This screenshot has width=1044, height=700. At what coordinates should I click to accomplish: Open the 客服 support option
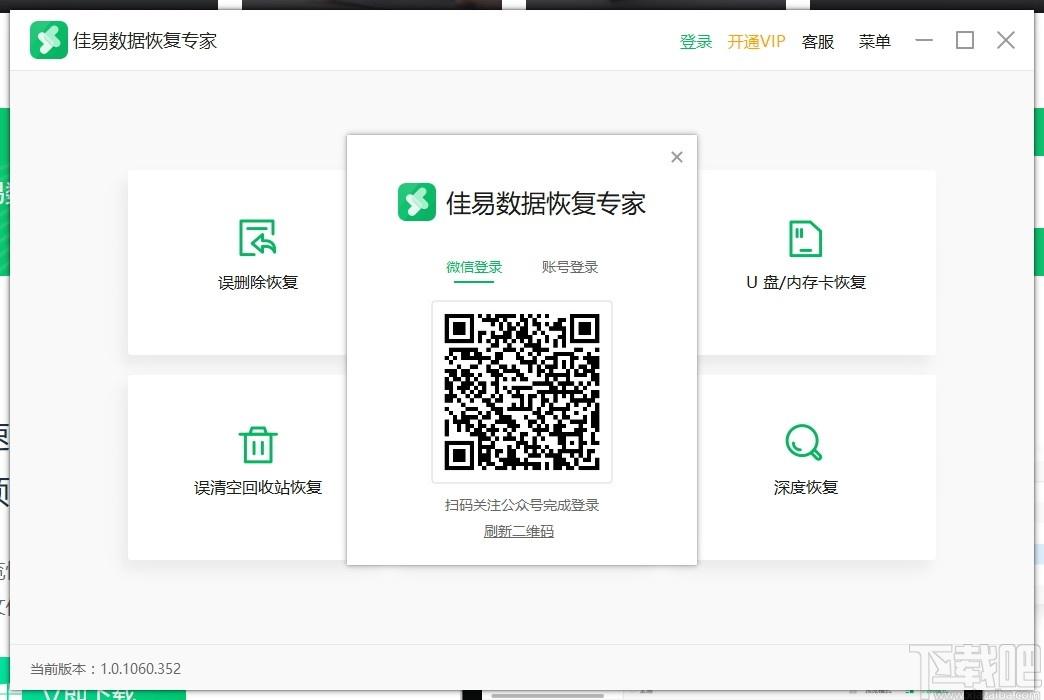[x=818, y=41]
